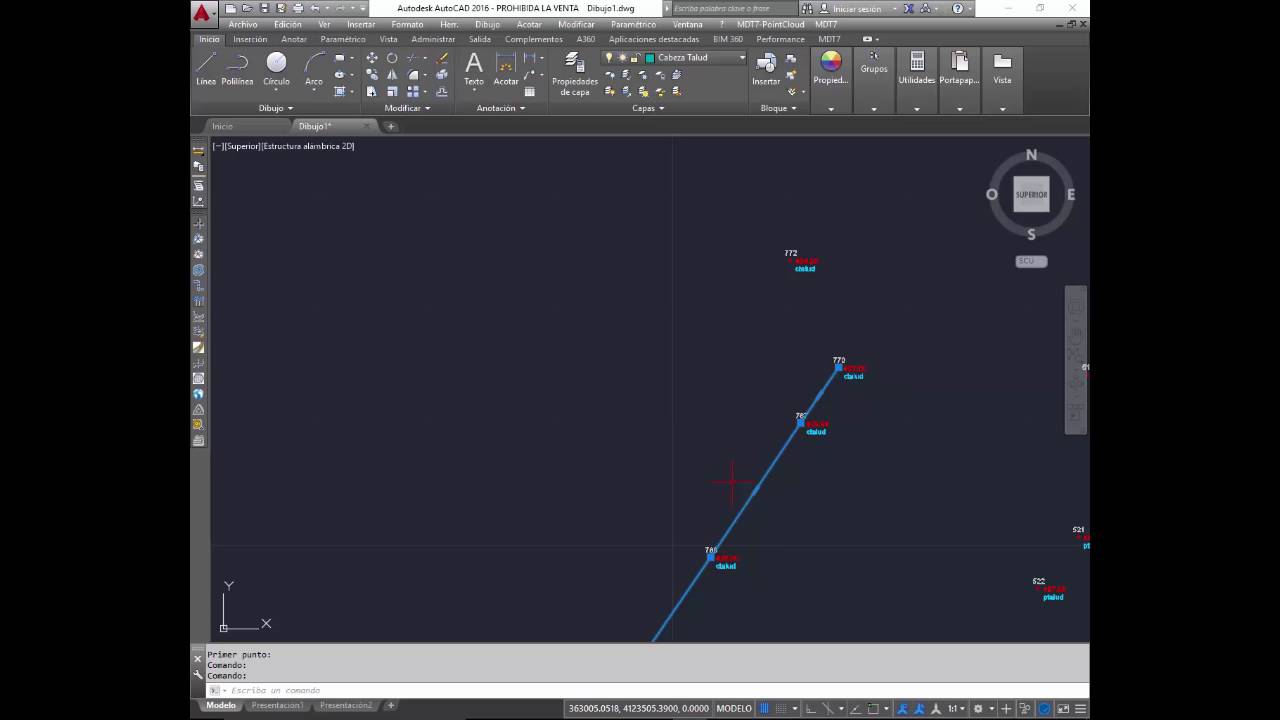The height and width of the screenshot is (720, 1280).
Task: Click the clean screen icon in status bar
Action: 1062,708
